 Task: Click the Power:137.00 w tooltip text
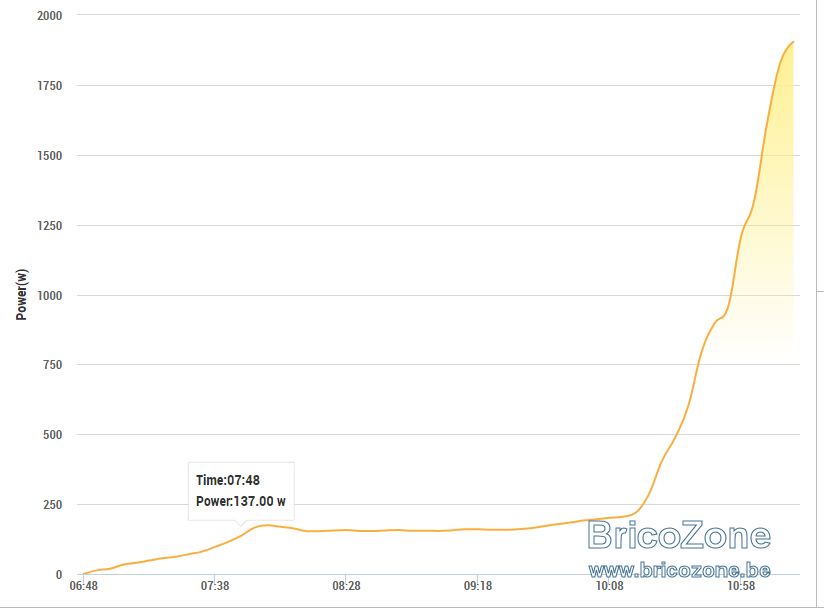(241, 502)
